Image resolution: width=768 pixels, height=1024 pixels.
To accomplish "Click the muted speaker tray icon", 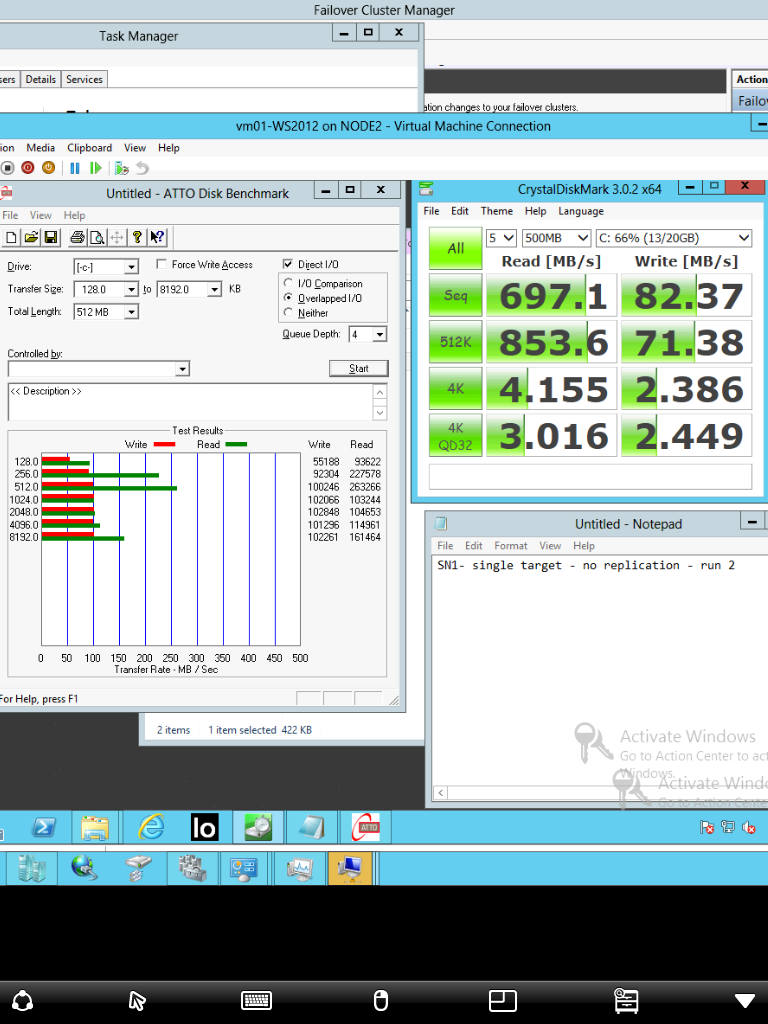I will click(x=748, y=827).
